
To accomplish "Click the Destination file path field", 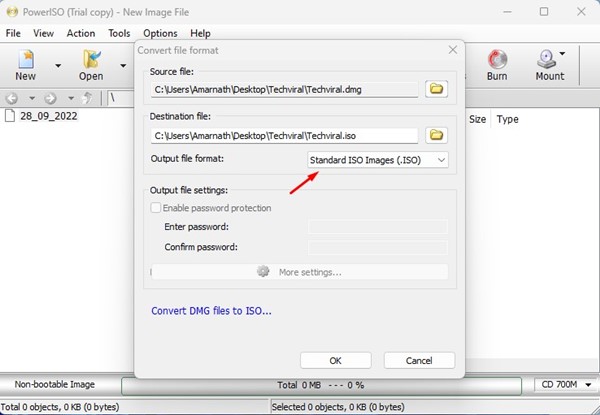I will point(284,136).
